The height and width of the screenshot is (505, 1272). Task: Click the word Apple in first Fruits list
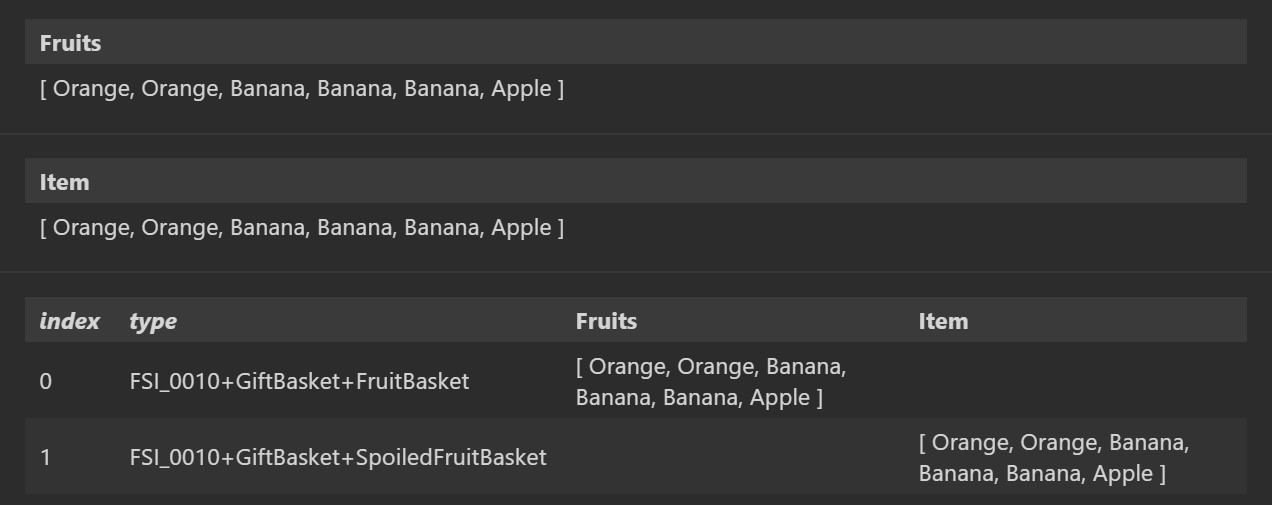coord(521,89)
